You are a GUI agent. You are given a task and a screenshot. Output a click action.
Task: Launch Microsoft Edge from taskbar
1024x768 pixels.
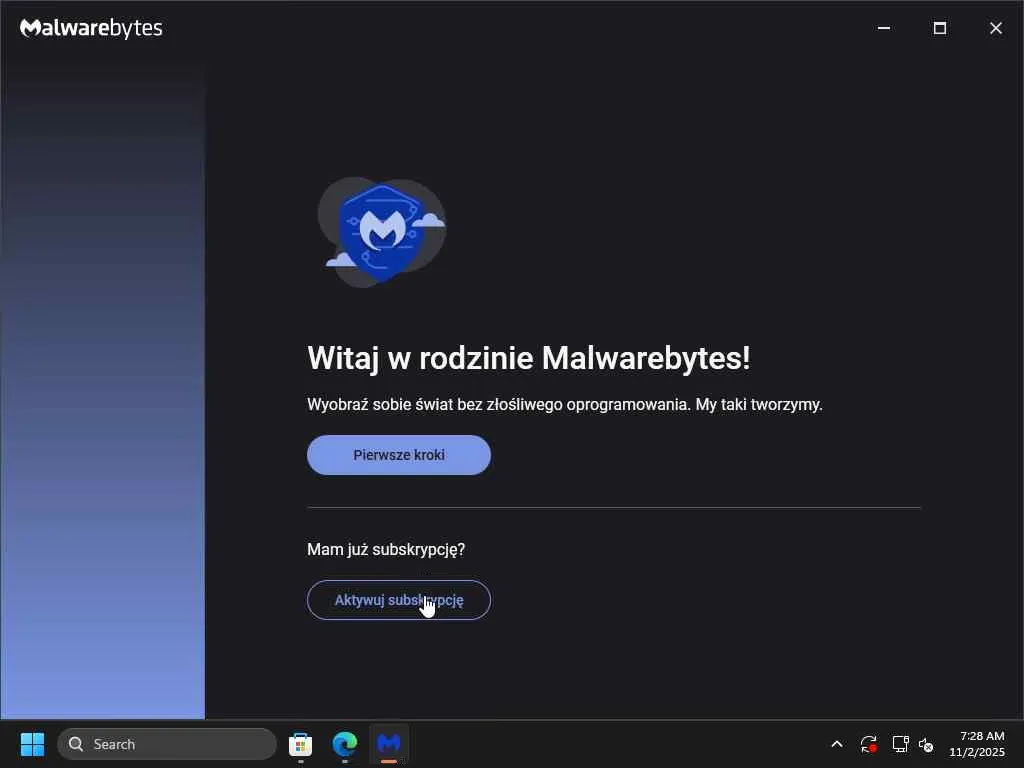point(345,744)
